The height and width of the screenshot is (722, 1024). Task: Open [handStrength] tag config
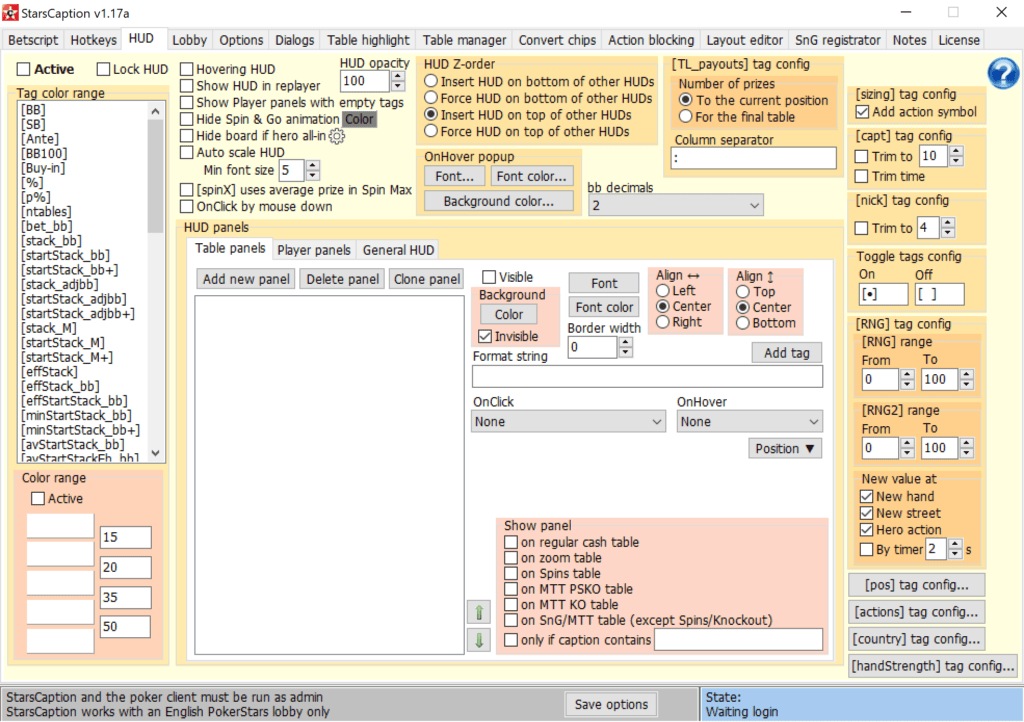(x=933, y=666)
